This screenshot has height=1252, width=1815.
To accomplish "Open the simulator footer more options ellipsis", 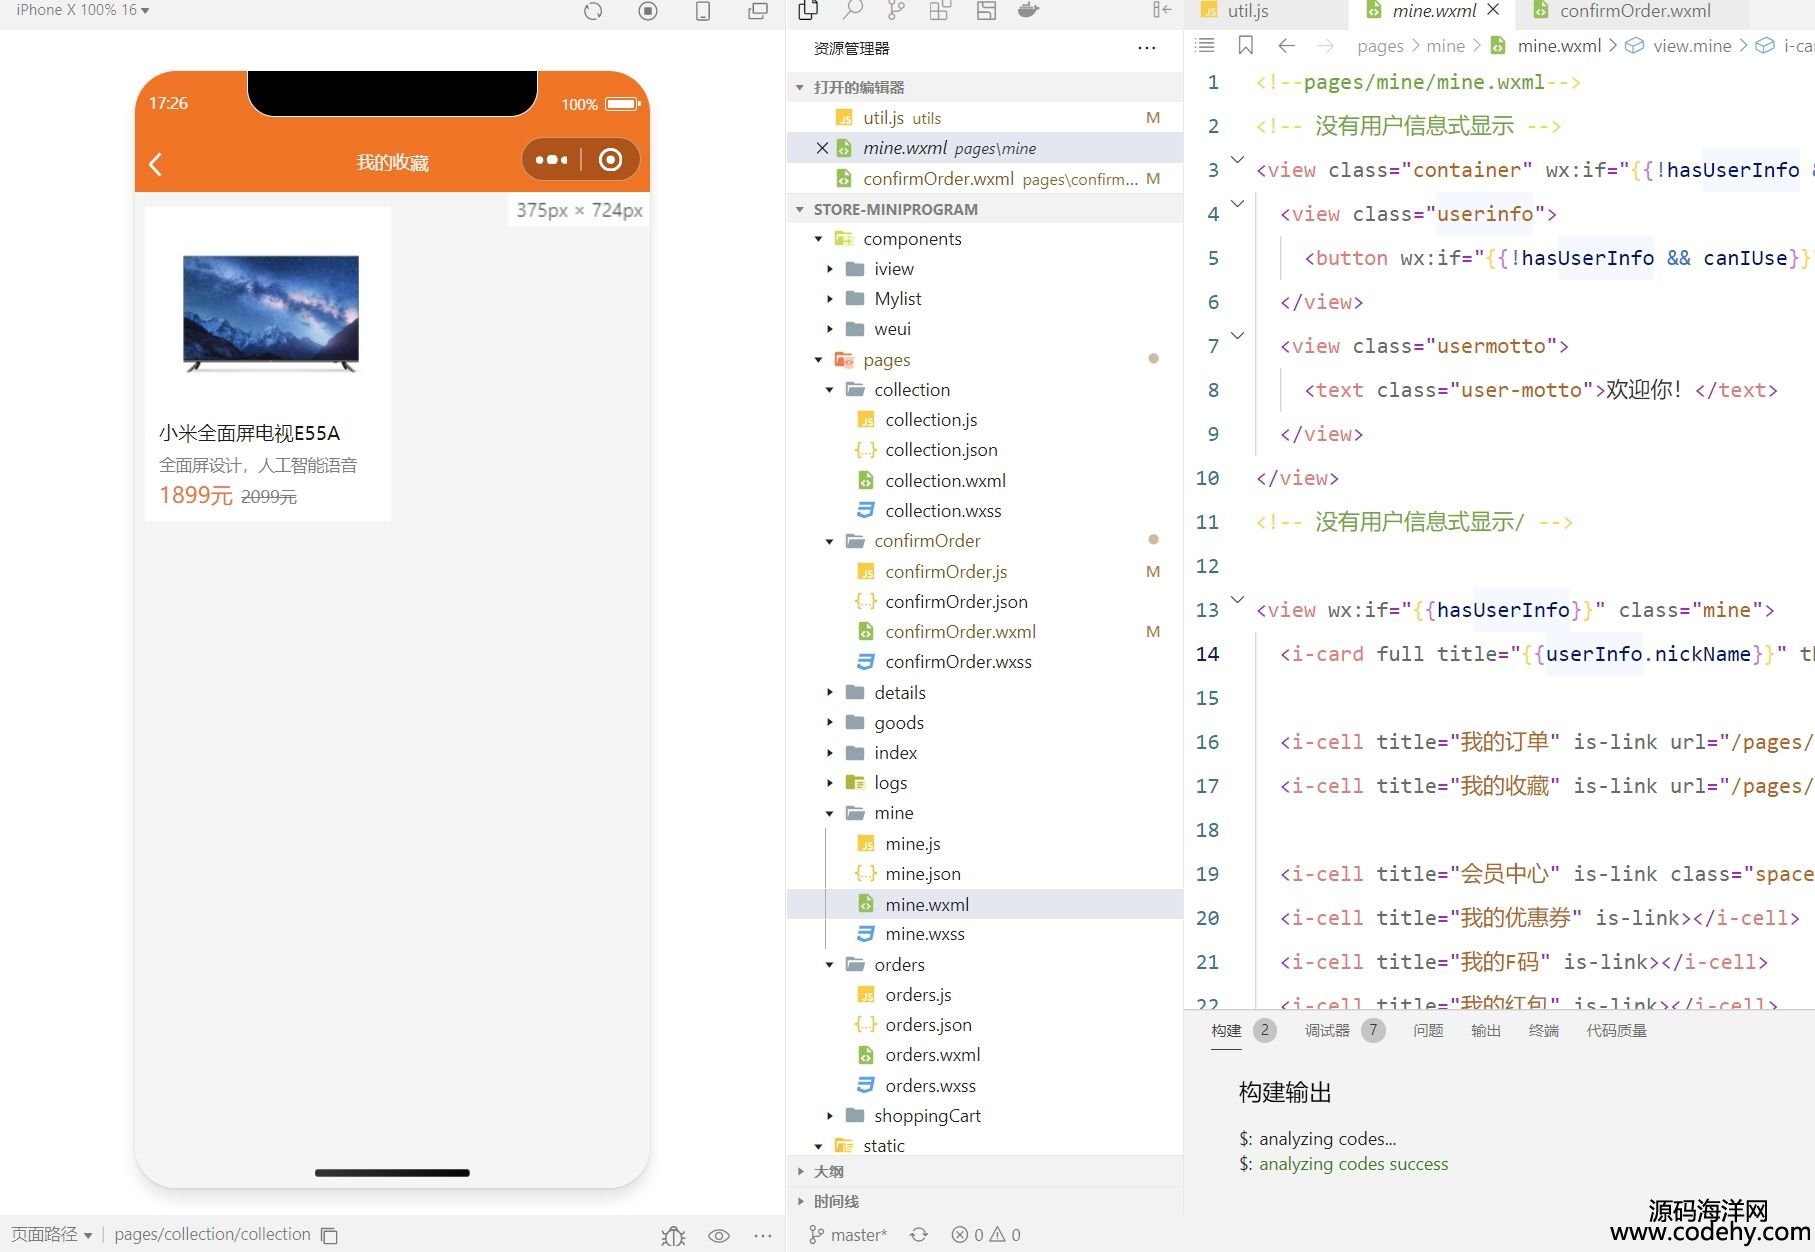I will click(x=763, y=1236).
